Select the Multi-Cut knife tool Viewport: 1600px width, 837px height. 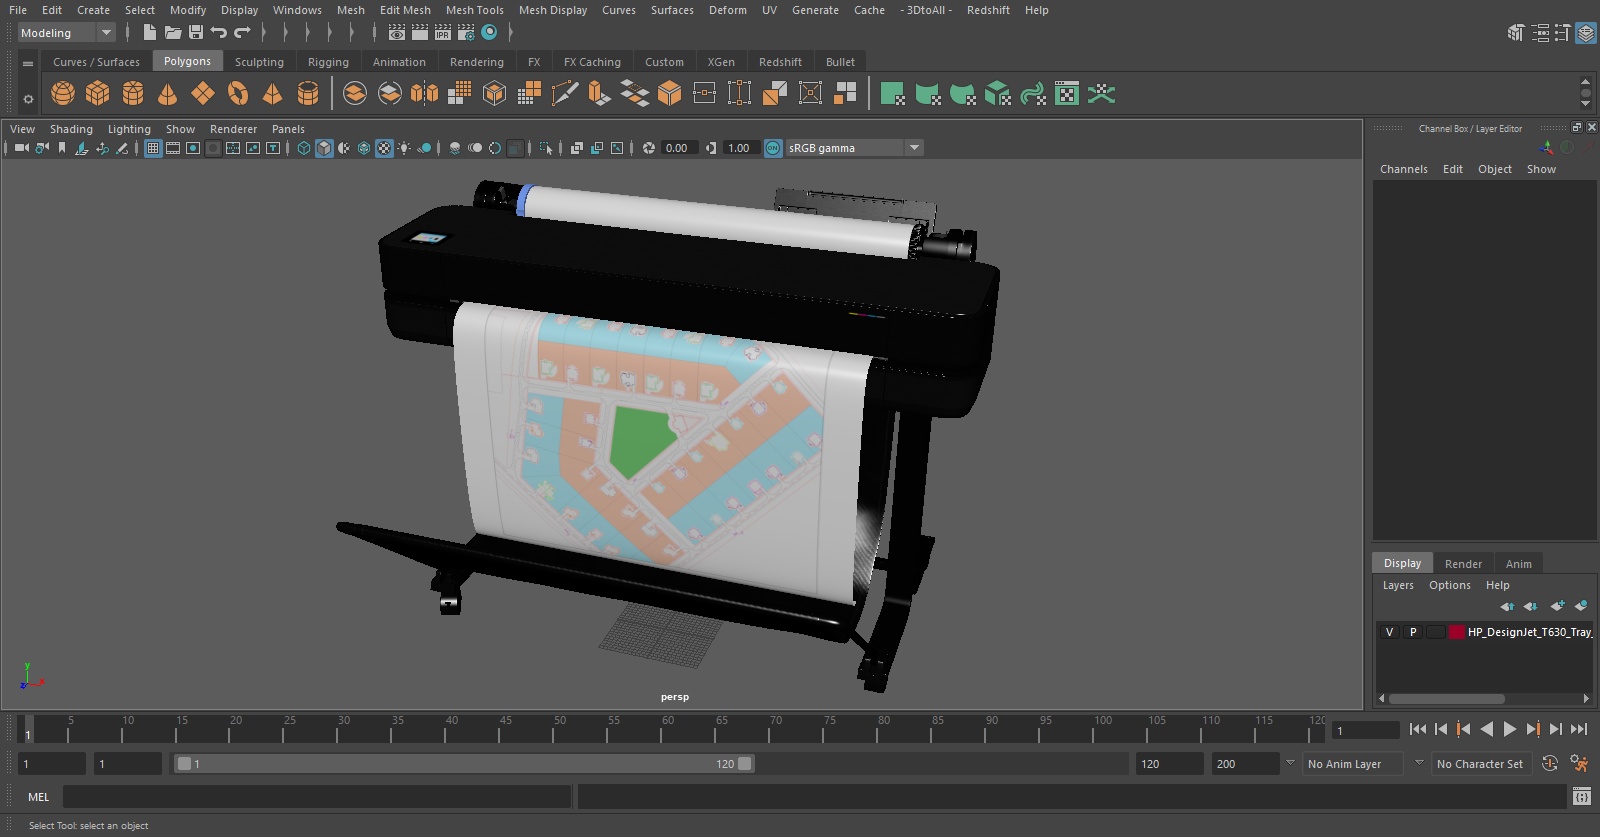565,94
